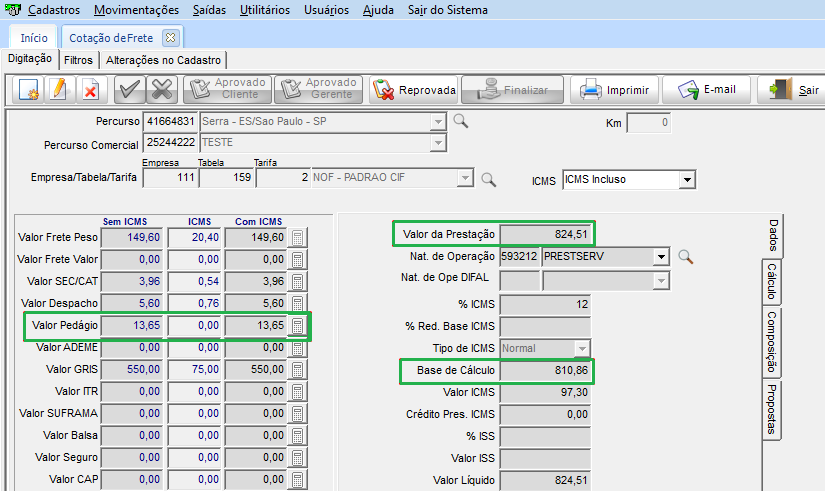
Task: Click the Valor GRIS Sem ICMS field
Action: point(133,369)
